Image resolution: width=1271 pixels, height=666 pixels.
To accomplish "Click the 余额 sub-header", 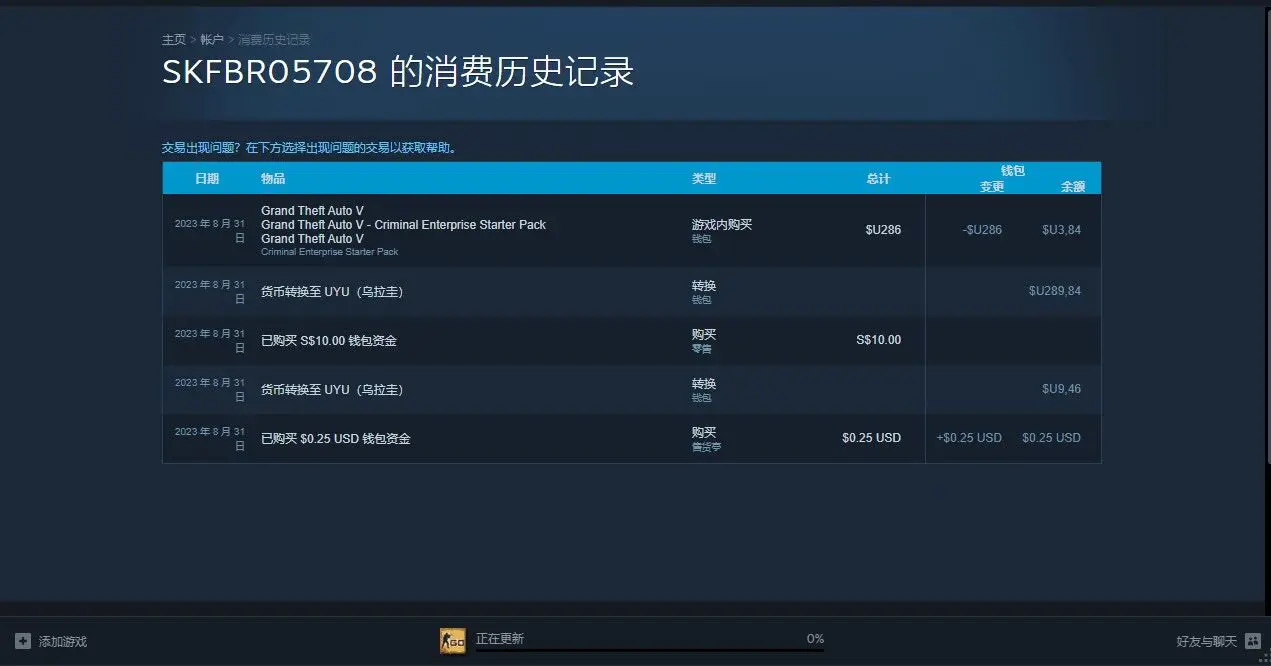I will pyautogui.click(x=1073, y=187).
